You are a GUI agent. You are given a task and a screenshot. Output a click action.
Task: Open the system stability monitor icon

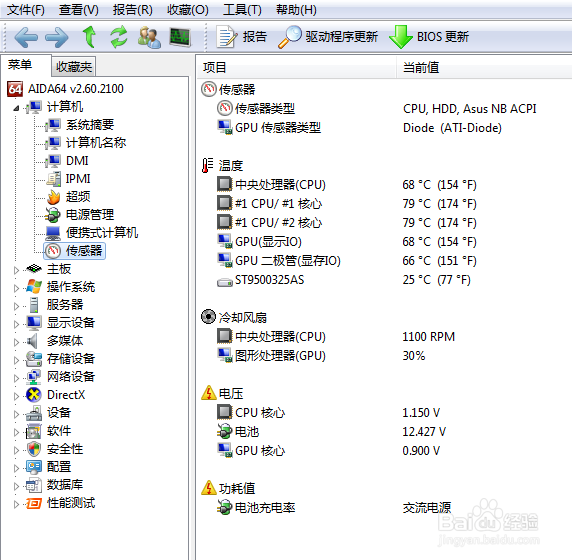180,37
